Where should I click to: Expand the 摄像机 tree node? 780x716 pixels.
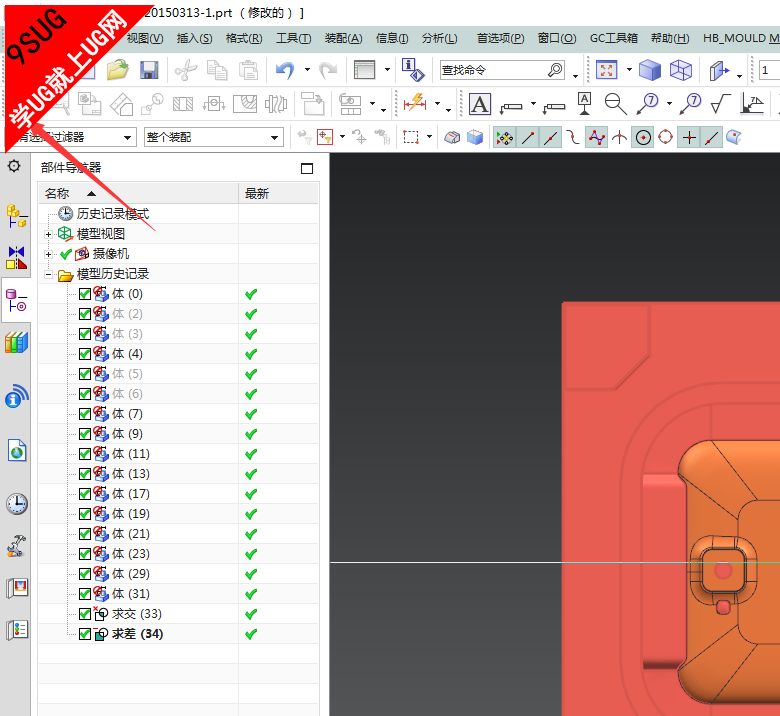coord(48,254)
